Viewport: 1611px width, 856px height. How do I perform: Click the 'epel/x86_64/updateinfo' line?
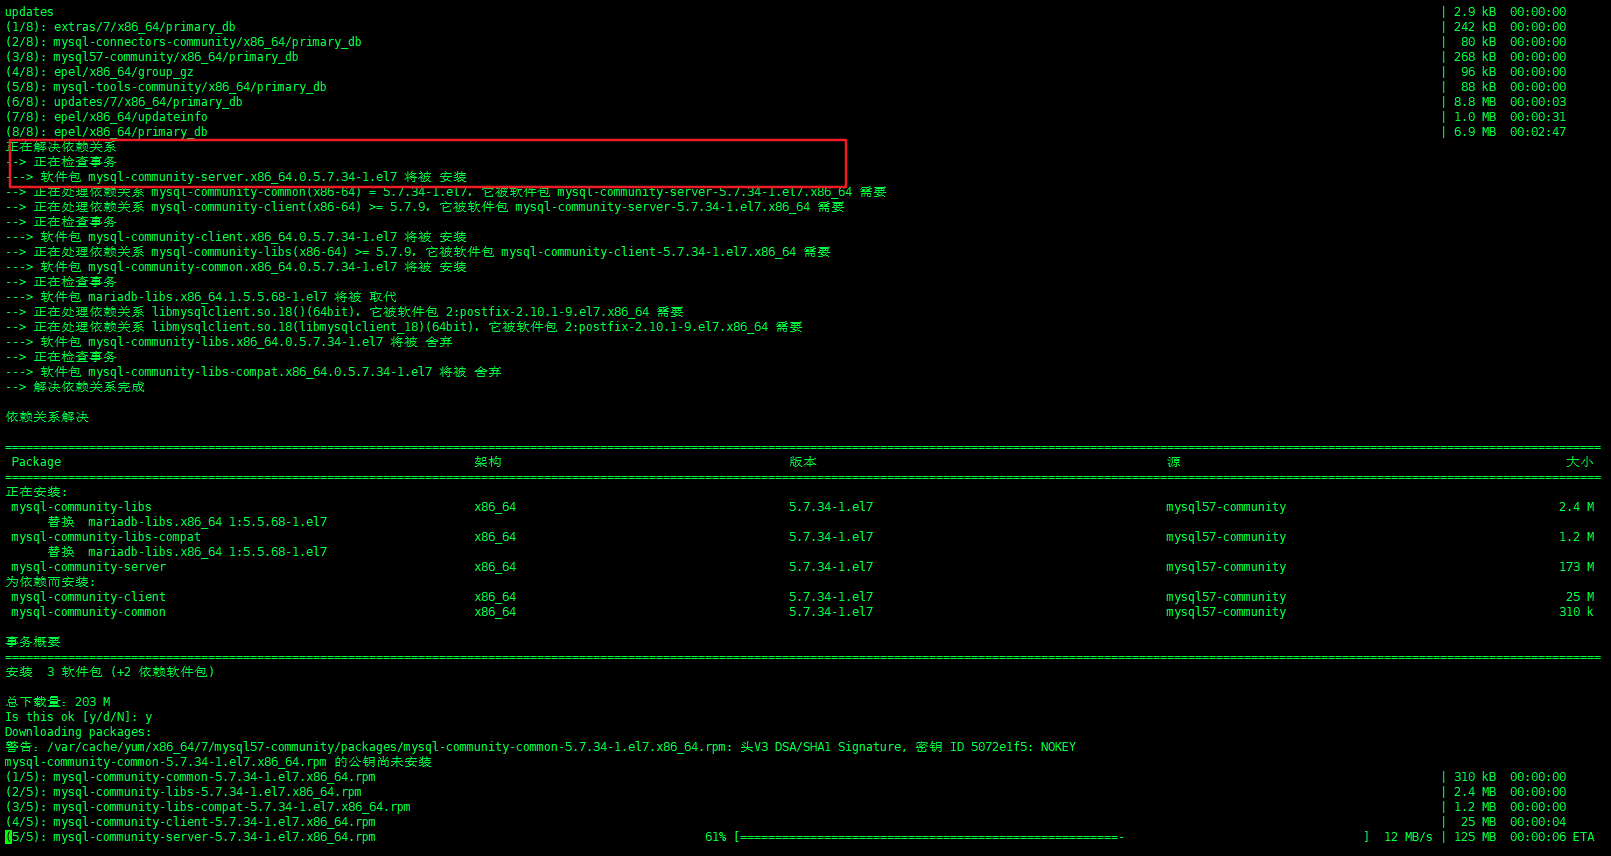(x=106, y=117)
